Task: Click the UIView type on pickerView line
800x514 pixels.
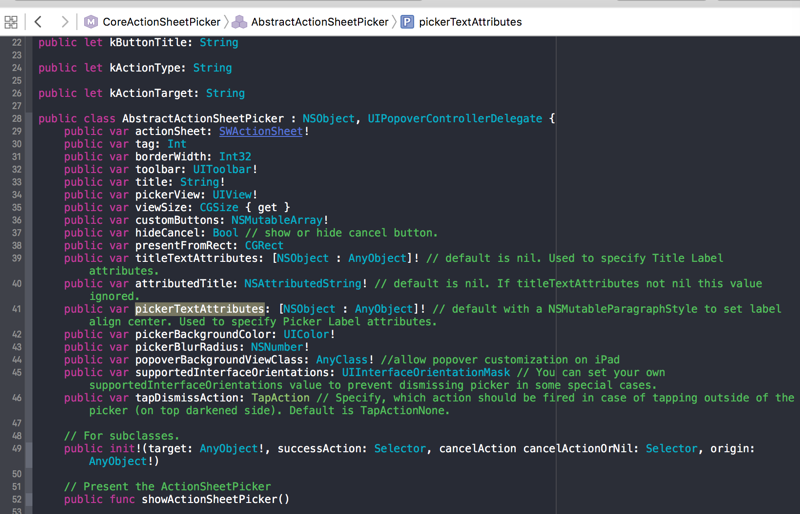Action: [232, 194]
